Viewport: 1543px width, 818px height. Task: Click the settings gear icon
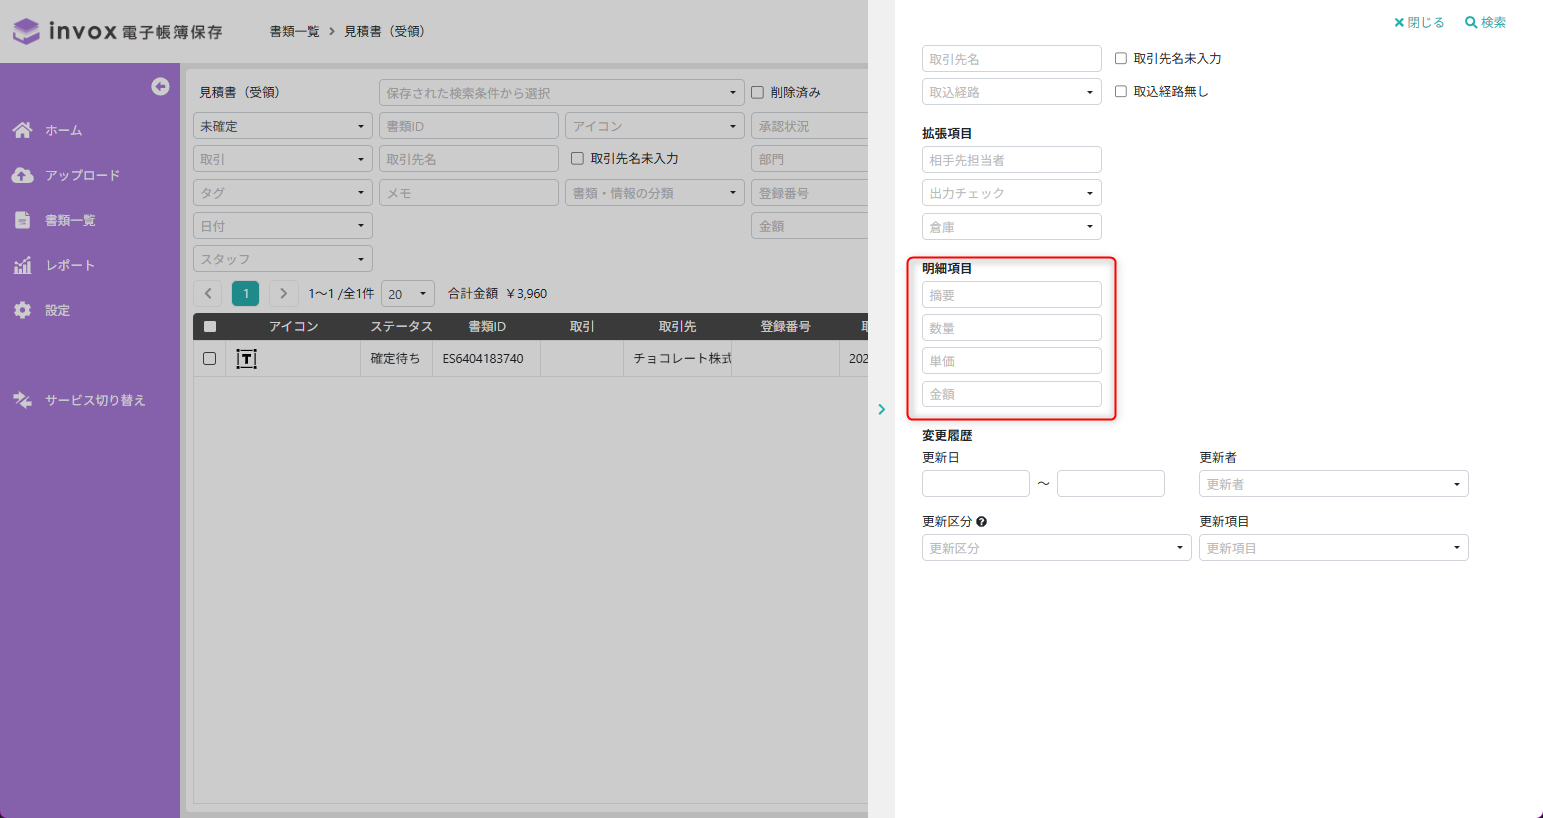coord(22,310)
